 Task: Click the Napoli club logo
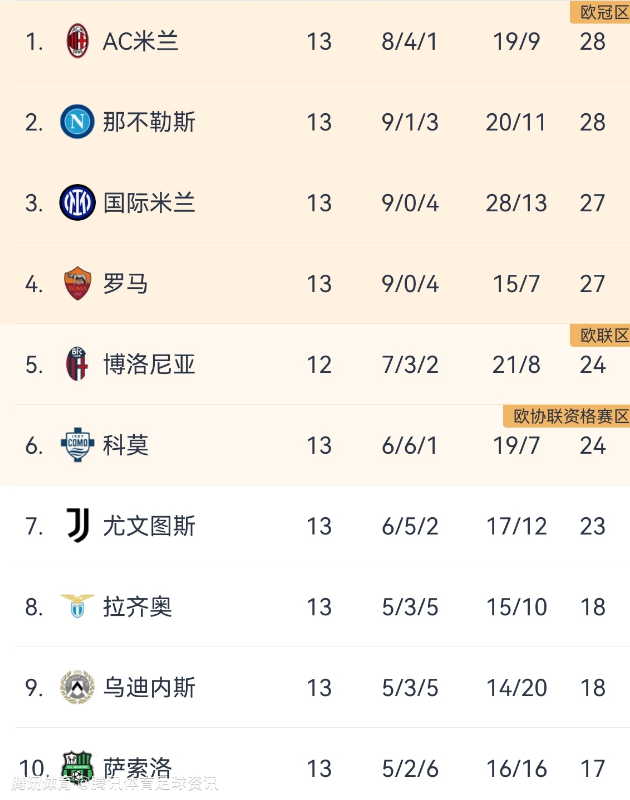point(77,122)
